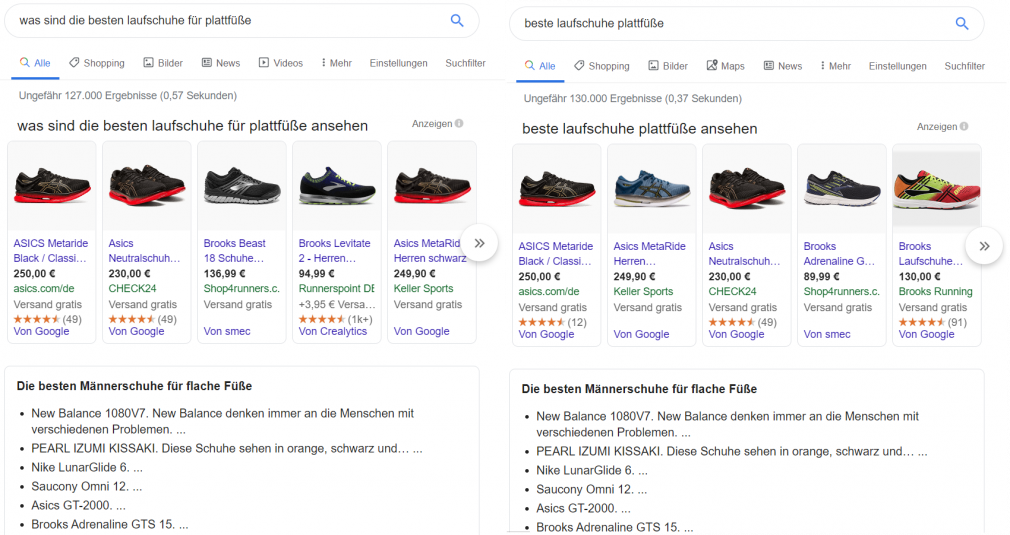Open the Brooks Levitate 2 shoe image
Image resolution: width=1010 pixels, height=535 pixels.
[337, 187]
